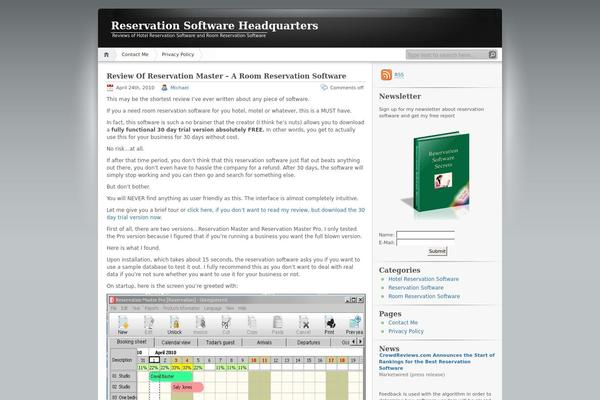Viewport: 600px width, 400px height.
Task: Open Room Reservation Software category
Action: click(424, 296)
